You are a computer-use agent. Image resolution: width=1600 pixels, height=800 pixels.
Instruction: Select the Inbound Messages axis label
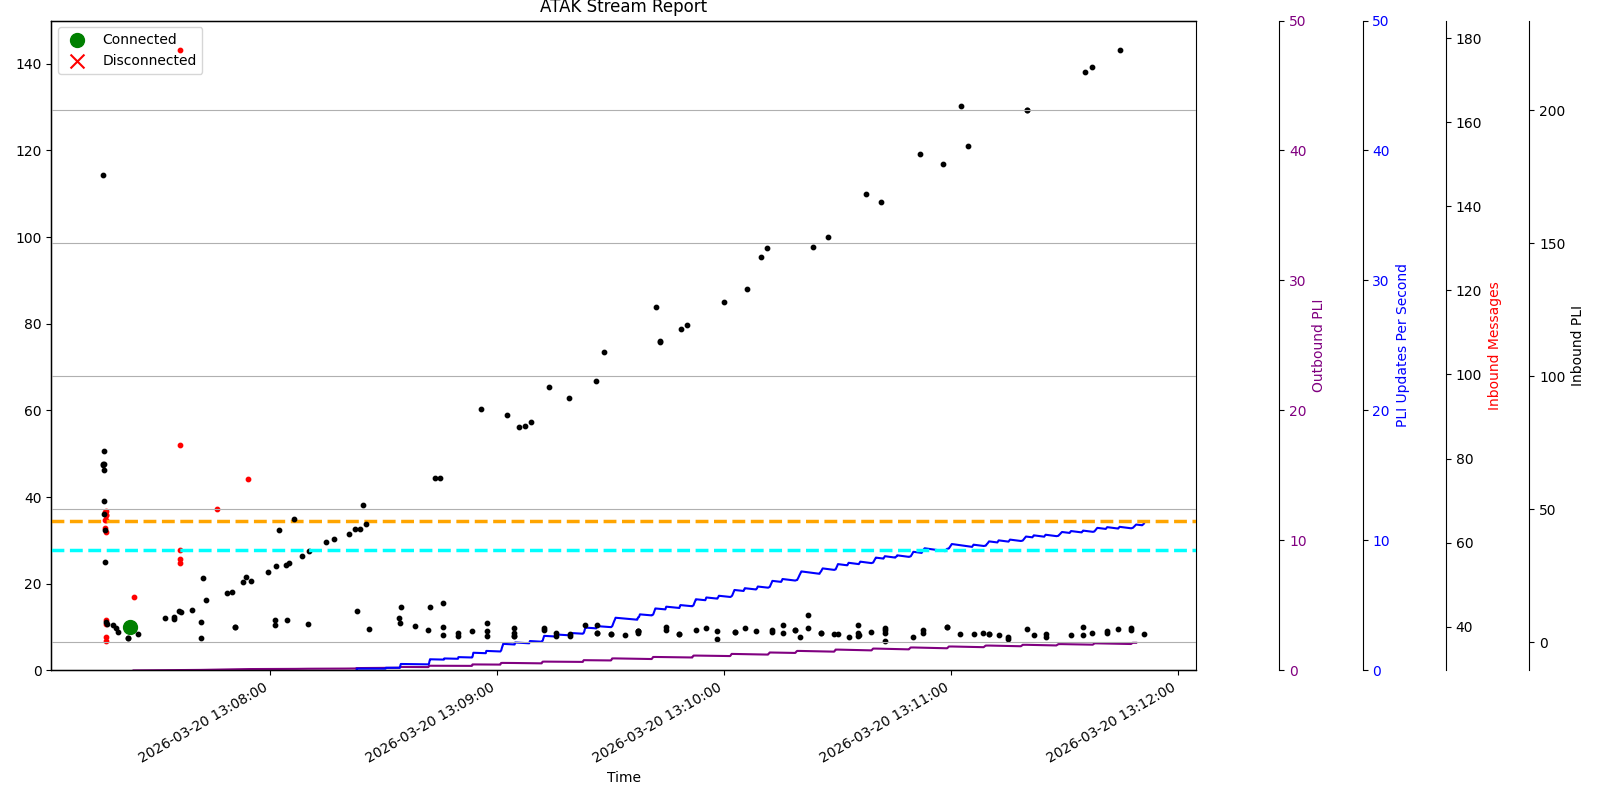click(1494, 346)
